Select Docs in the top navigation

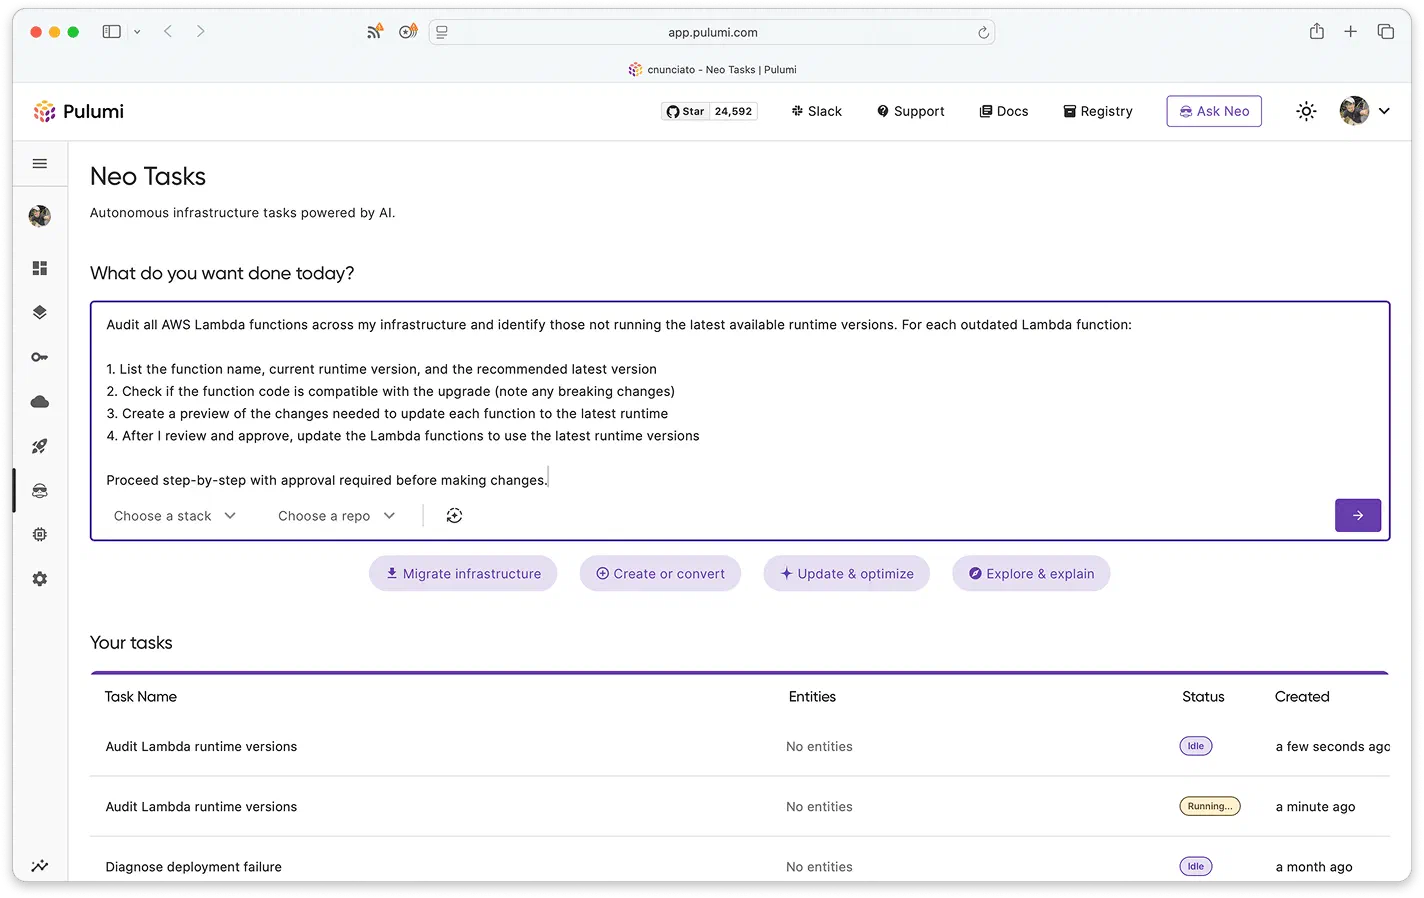[x=1003, y=111]
